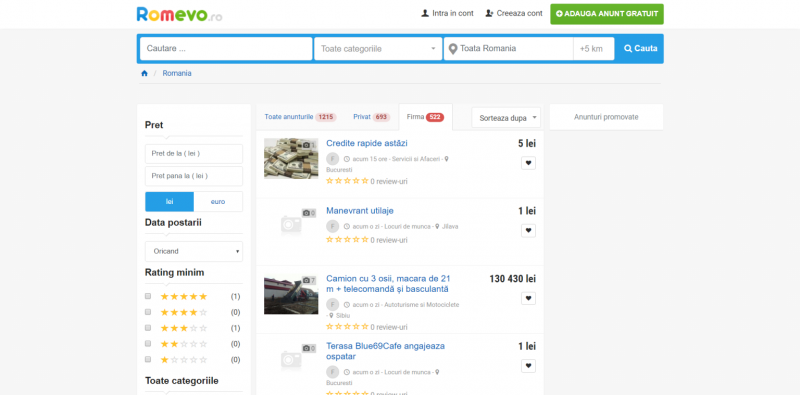Click the Pret pana la input

(194, 176)
